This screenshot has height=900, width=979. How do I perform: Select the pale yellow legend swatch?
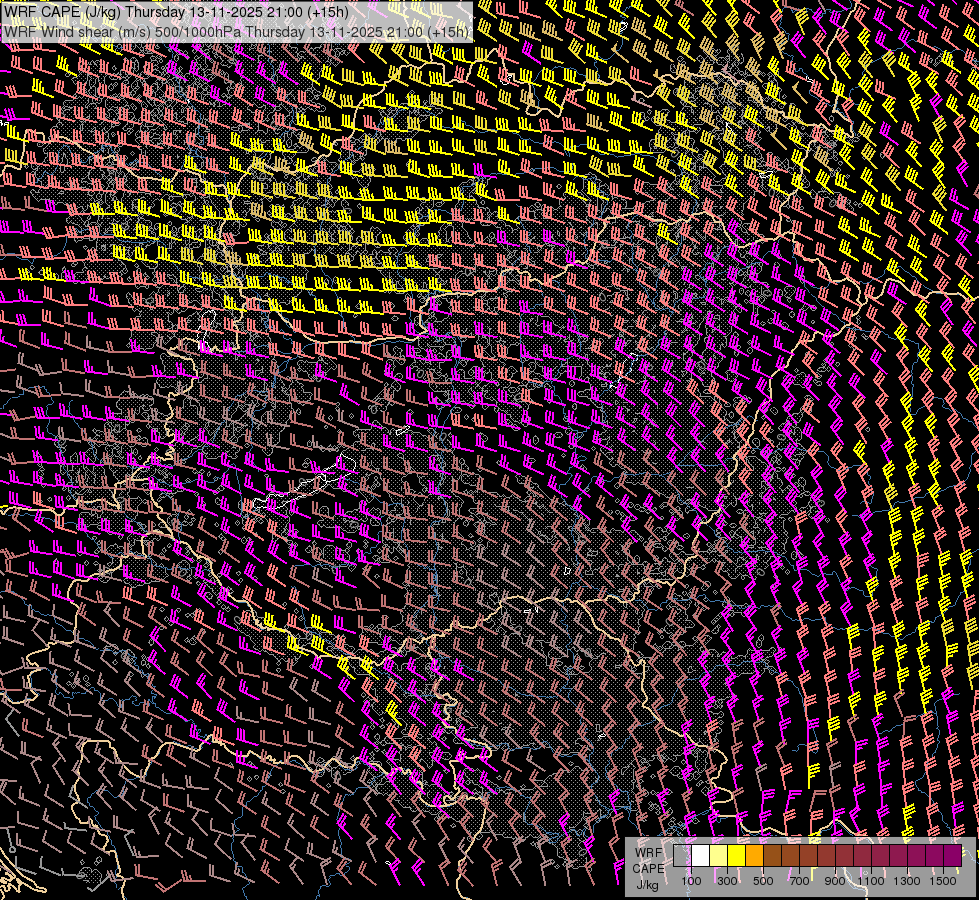[718, 856]
